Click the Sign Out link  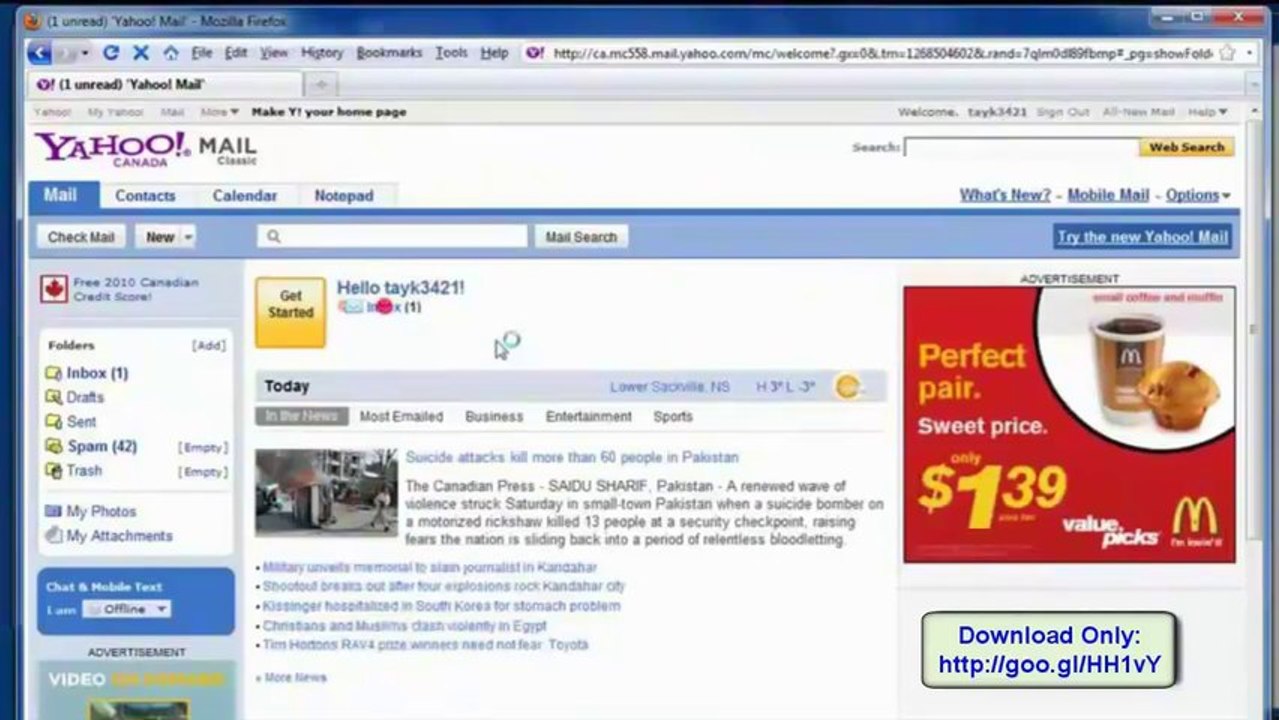coord(1063,112)
